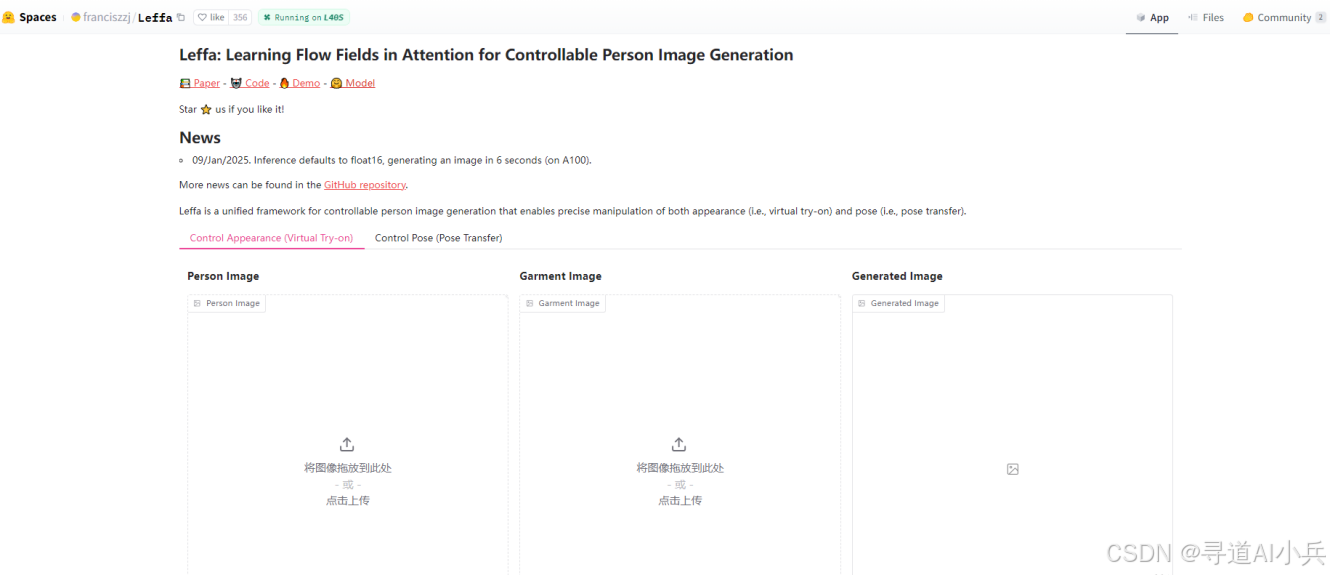Follow the GitHub repository link

(365, 185)
